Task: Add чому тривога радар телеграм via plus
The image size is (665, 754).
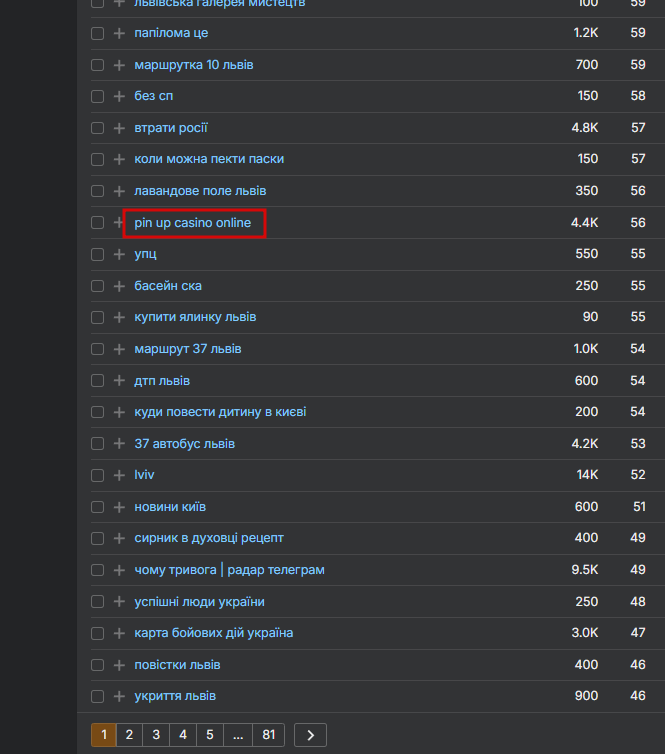Action: (119, 570)
